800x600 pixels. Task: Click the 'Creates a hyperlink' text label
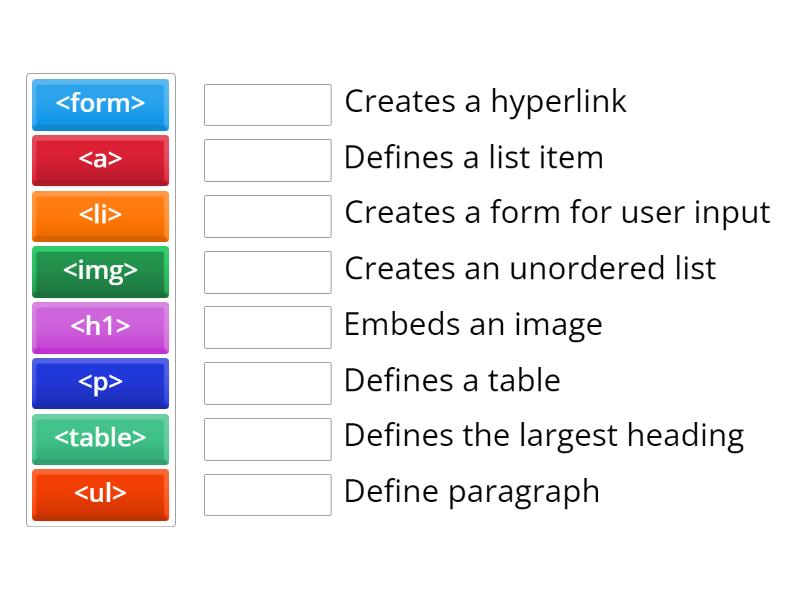[x=485, y=101]
